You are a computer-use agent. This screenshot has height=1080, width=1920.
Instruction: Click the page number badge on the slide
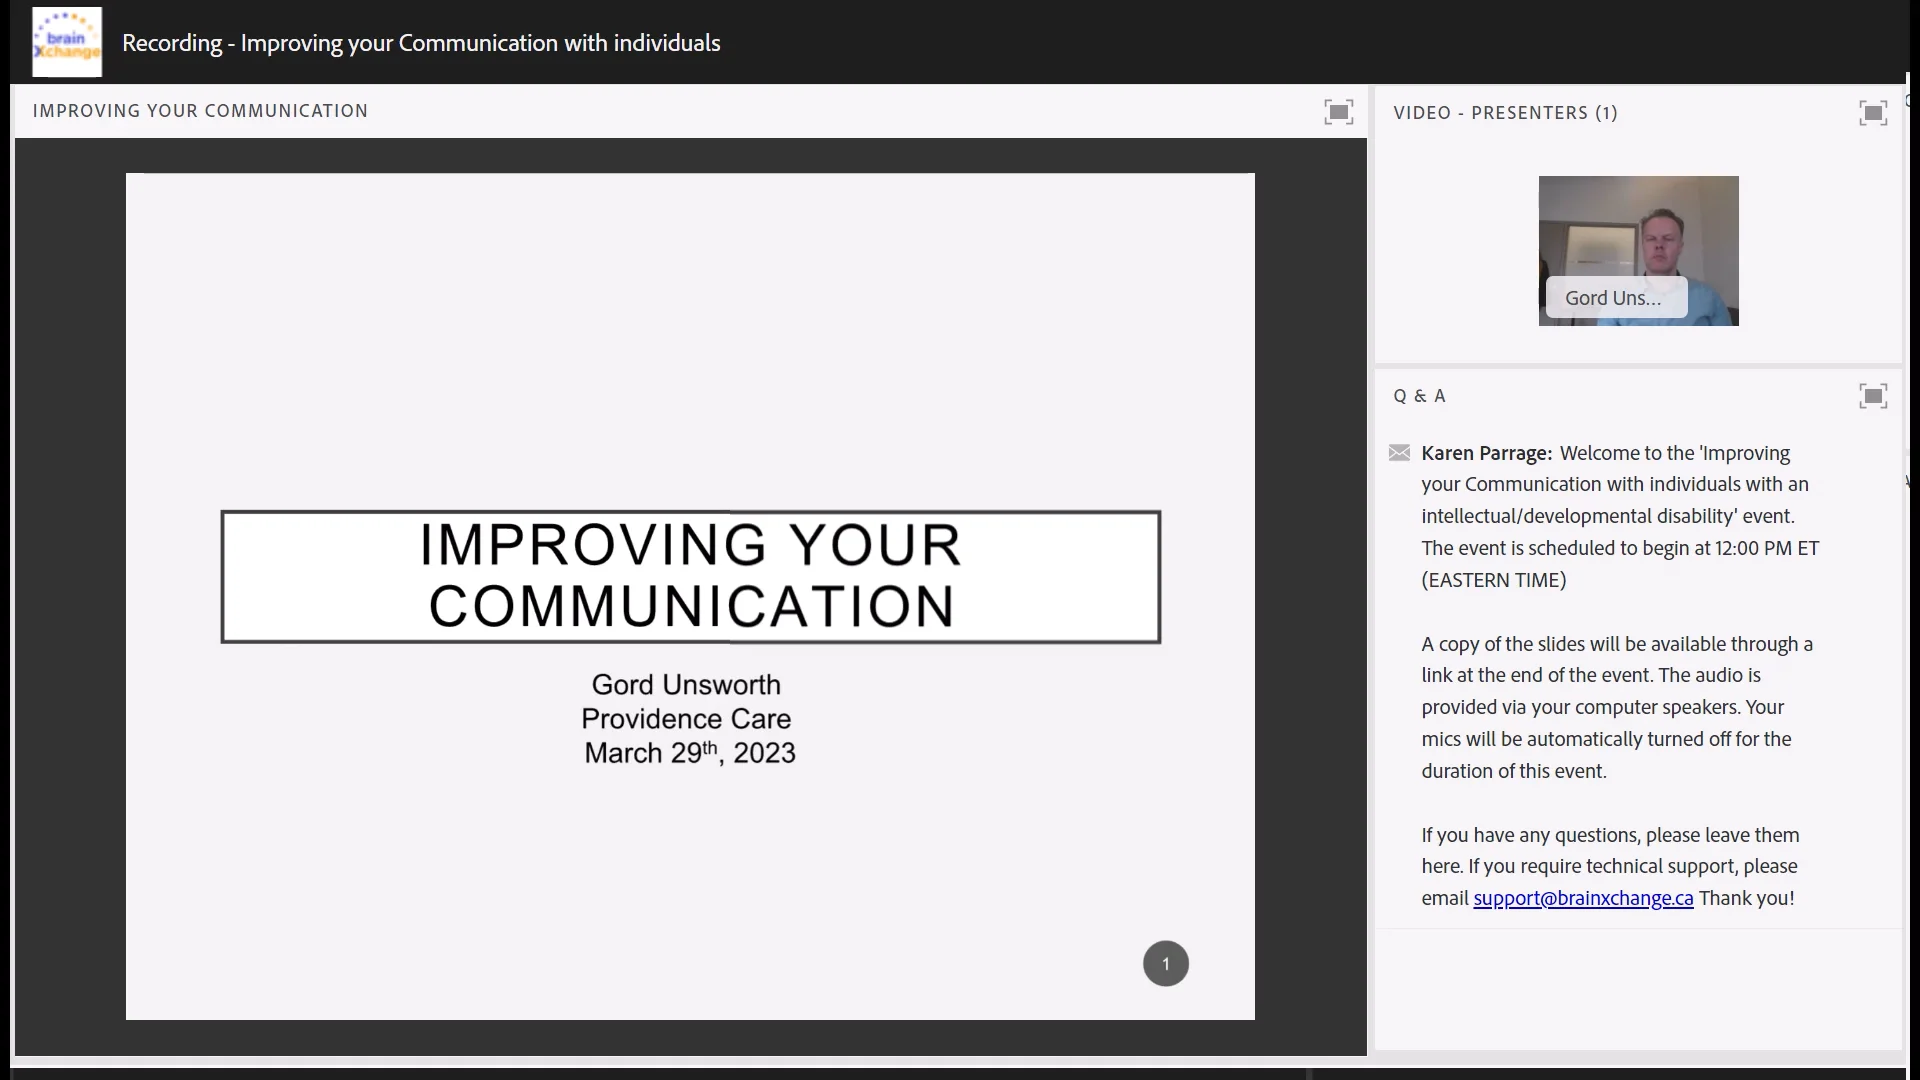(1166, 963)
